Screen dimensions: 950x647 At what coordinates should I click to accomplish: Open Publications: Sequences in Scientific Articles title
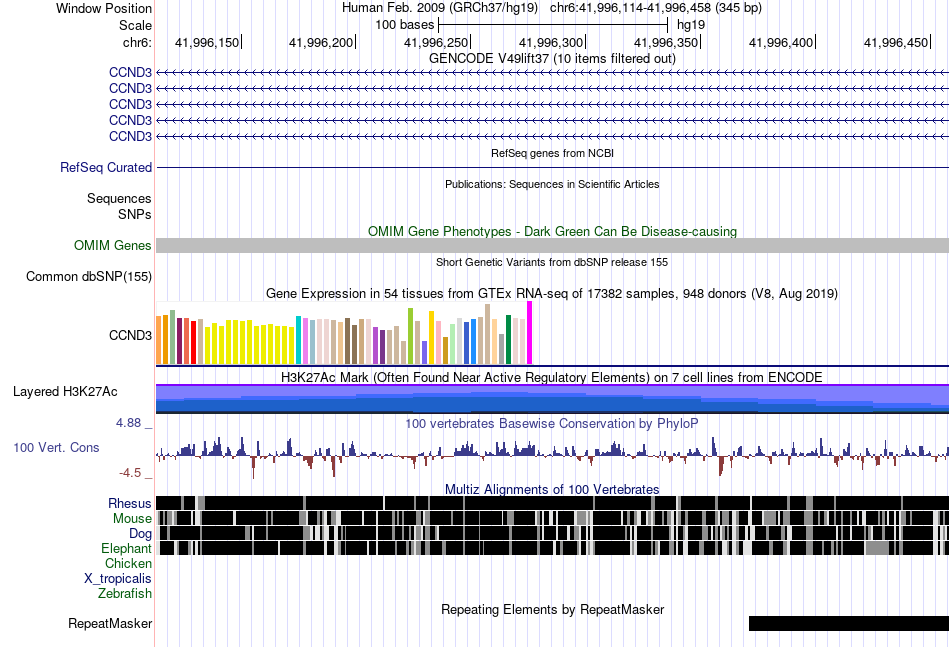[x=552, y=184]
